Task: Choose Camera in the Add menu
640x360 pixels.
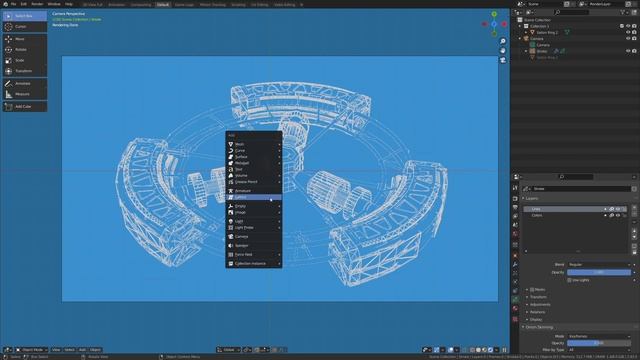Action: [x=254, y=236]
